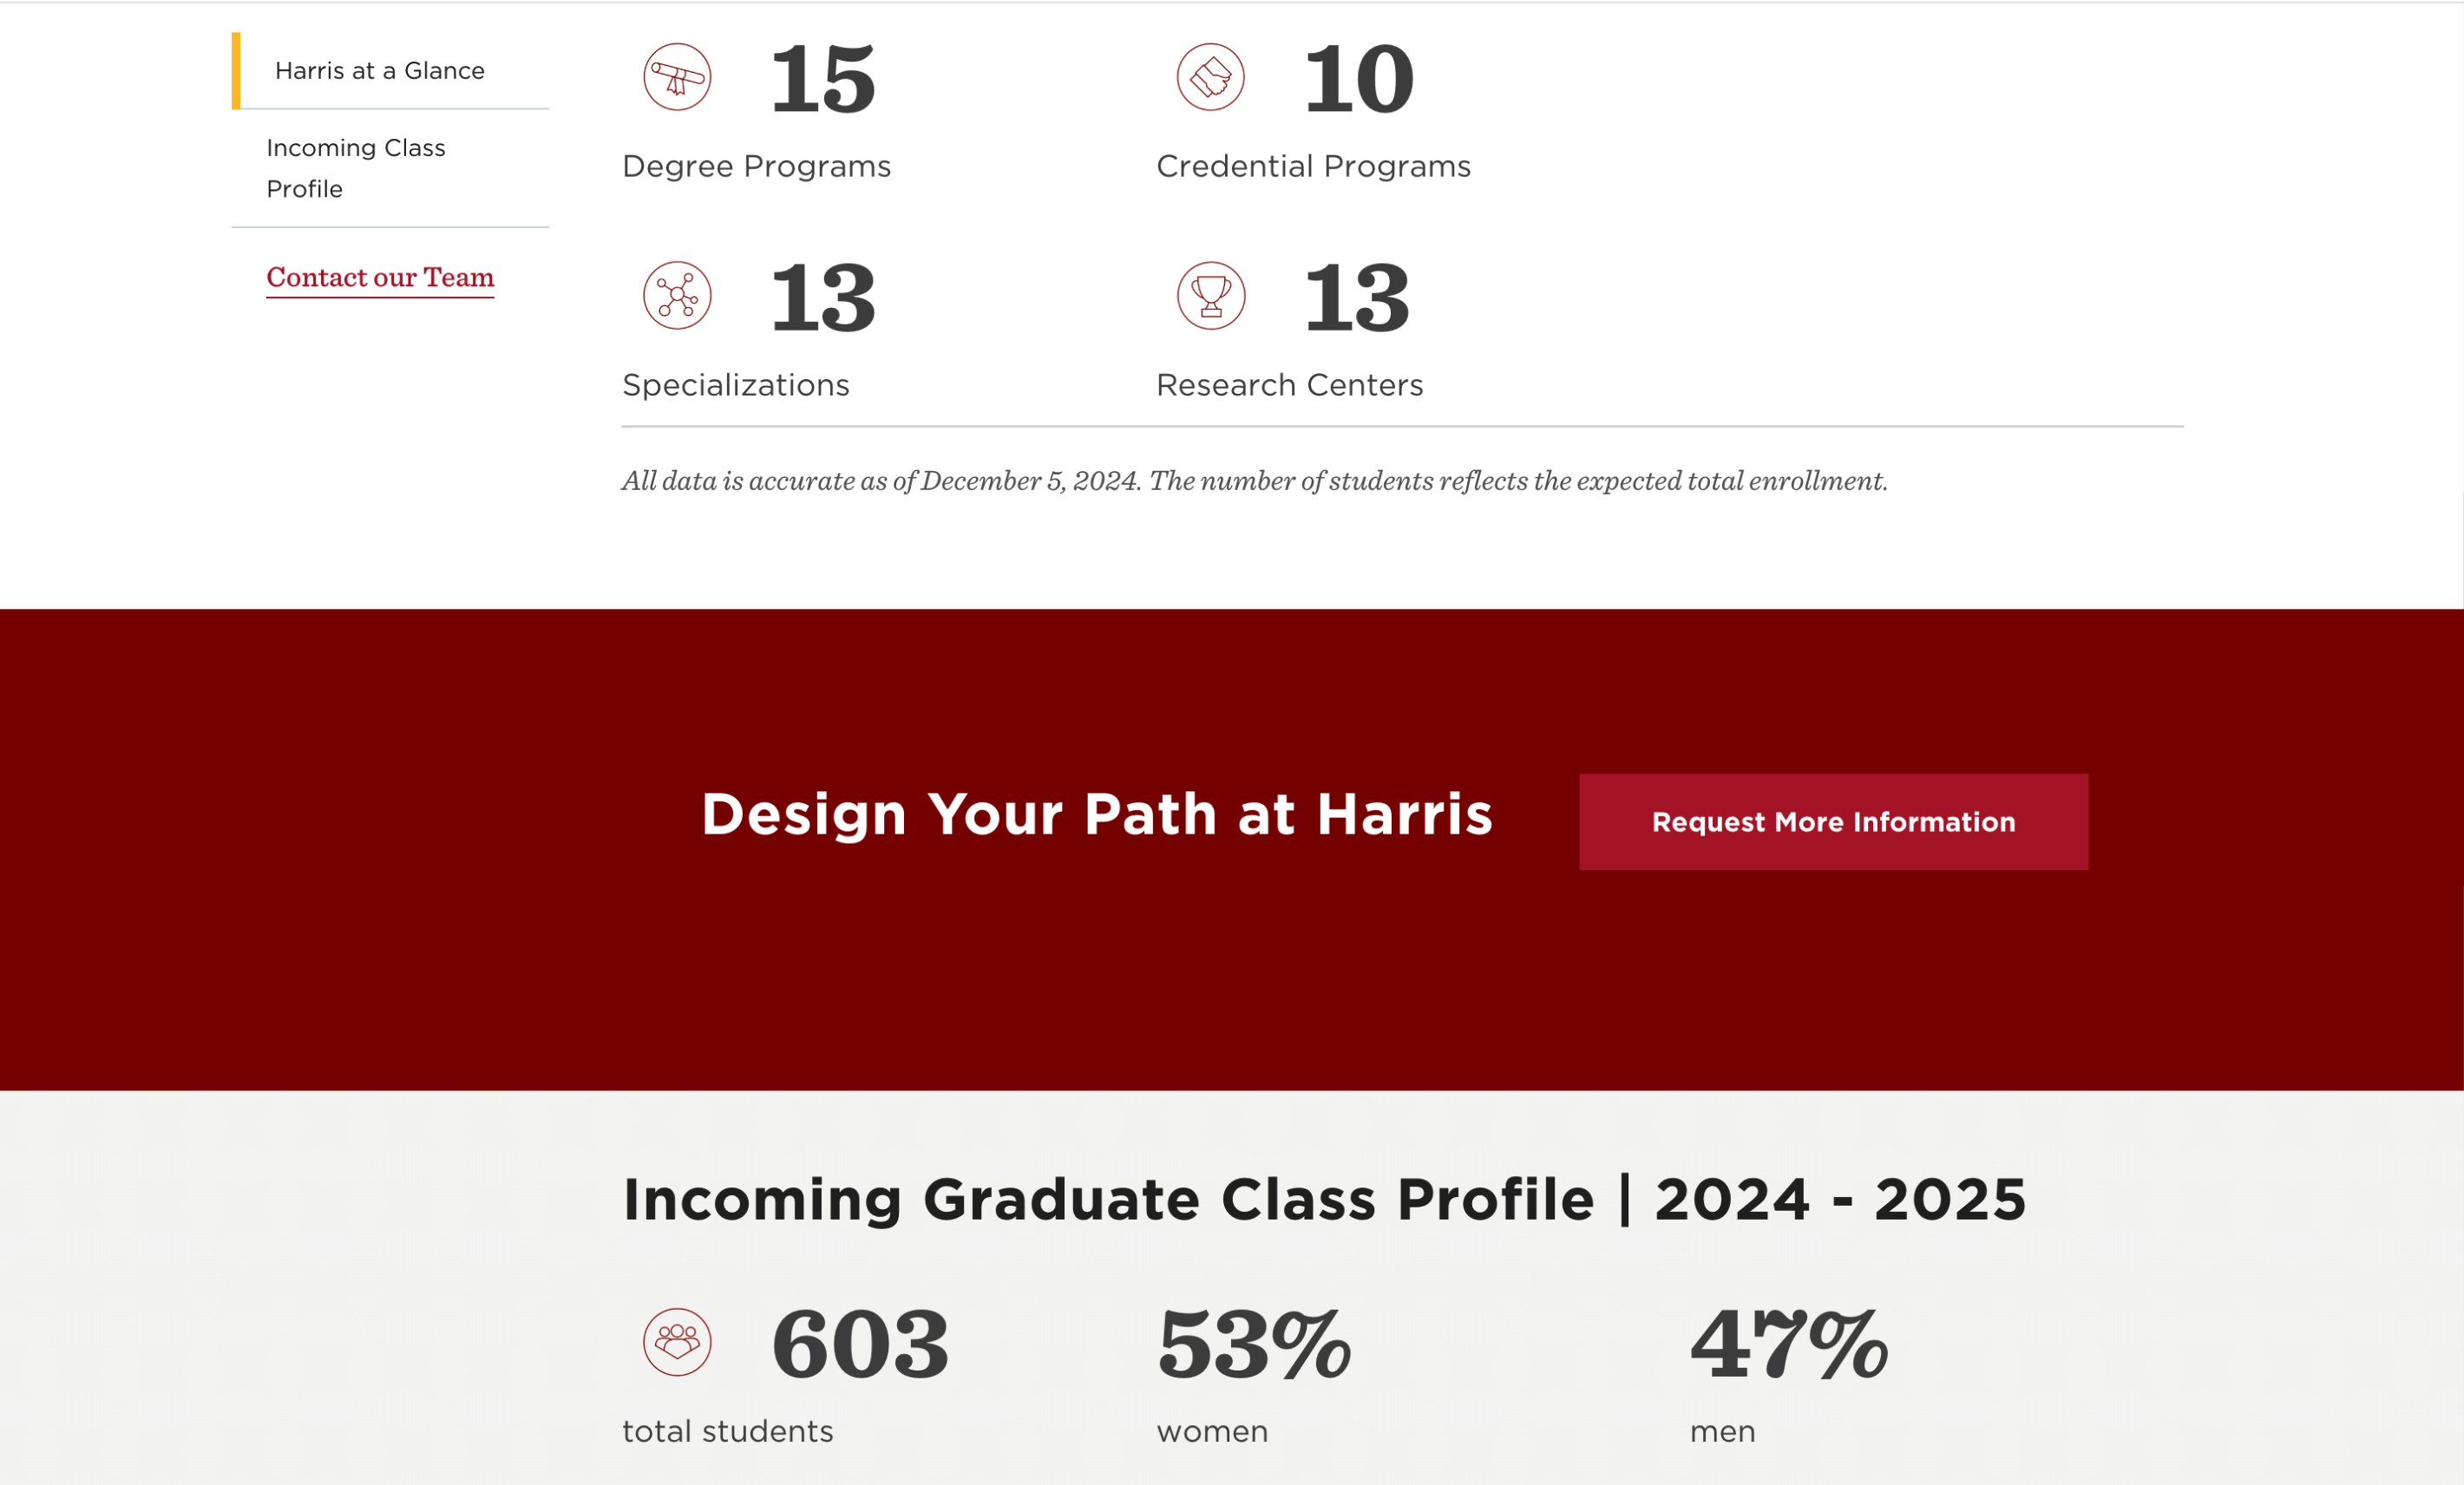
Task: Open the Harris at a Glance section
Action: (379, 70)
